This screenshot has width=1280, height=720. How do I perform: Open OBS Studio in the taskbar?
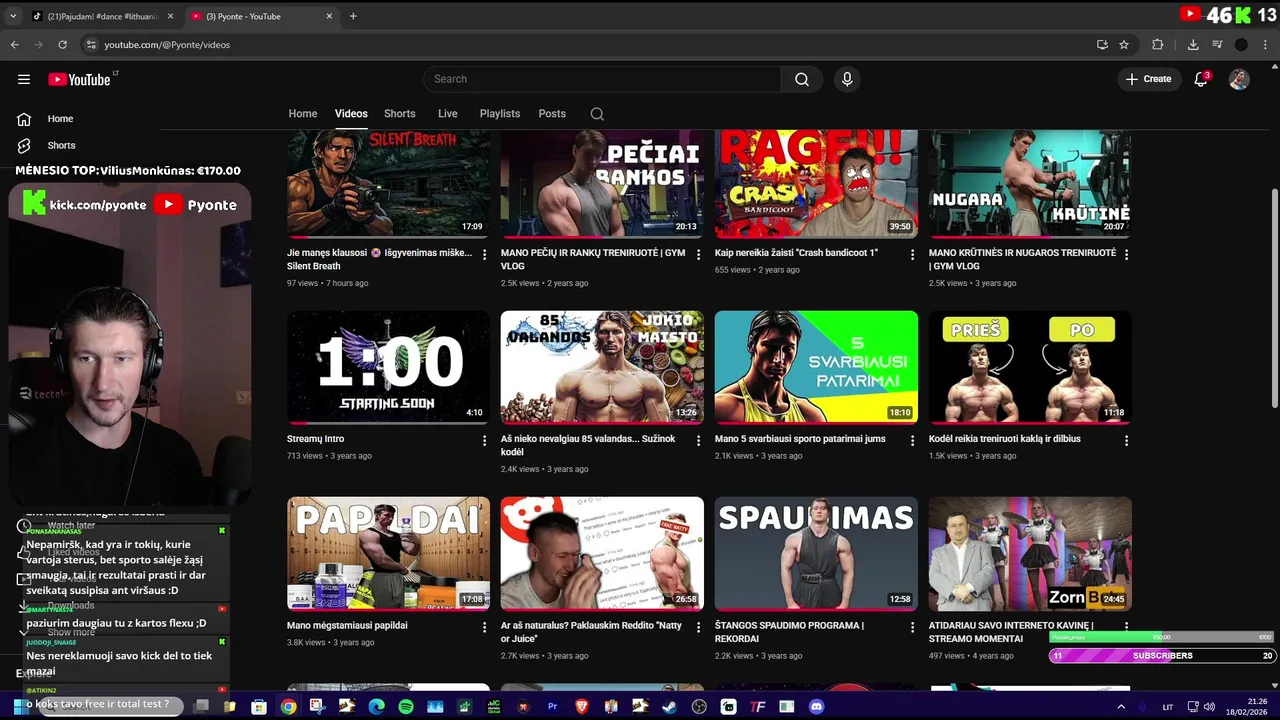pyautogui.click(x=699, y=706)
